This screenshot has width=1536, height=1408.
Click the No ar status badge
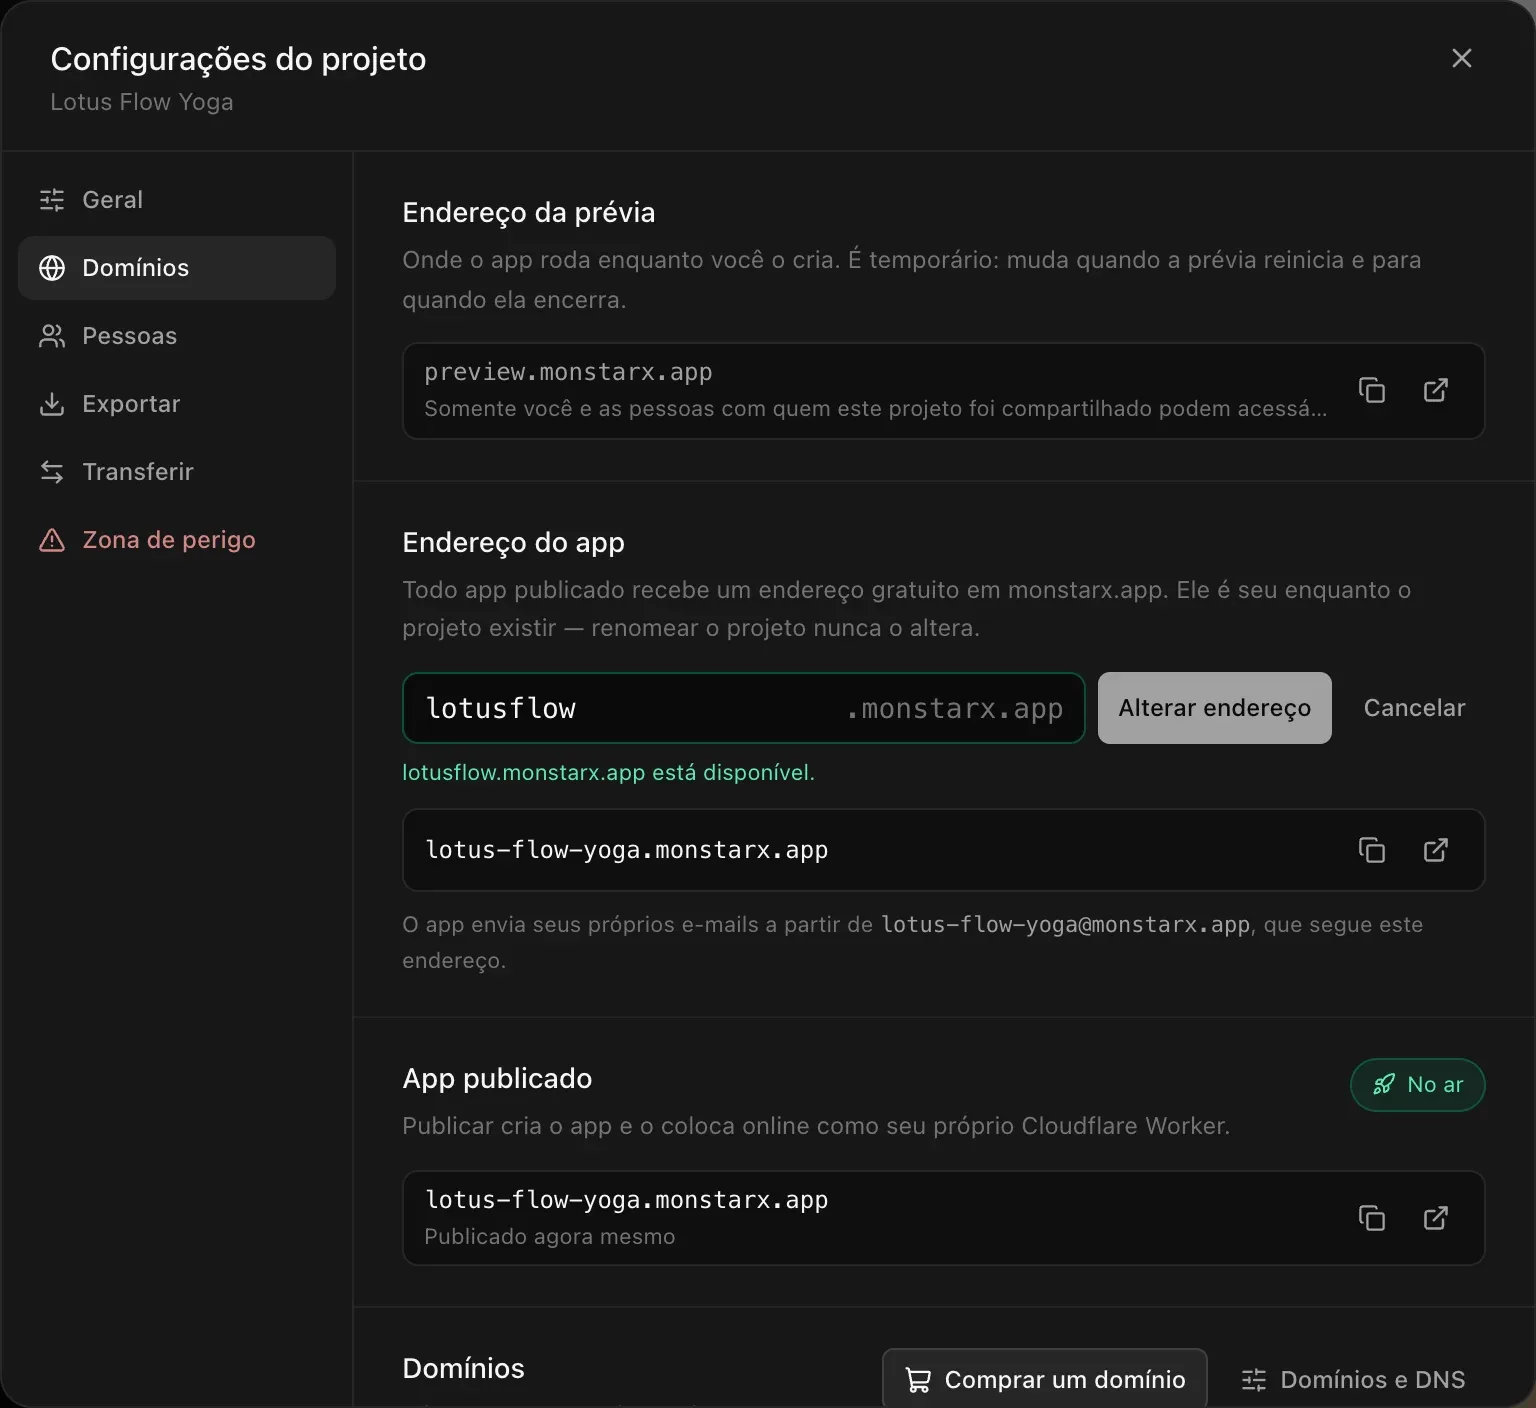1418,1085
